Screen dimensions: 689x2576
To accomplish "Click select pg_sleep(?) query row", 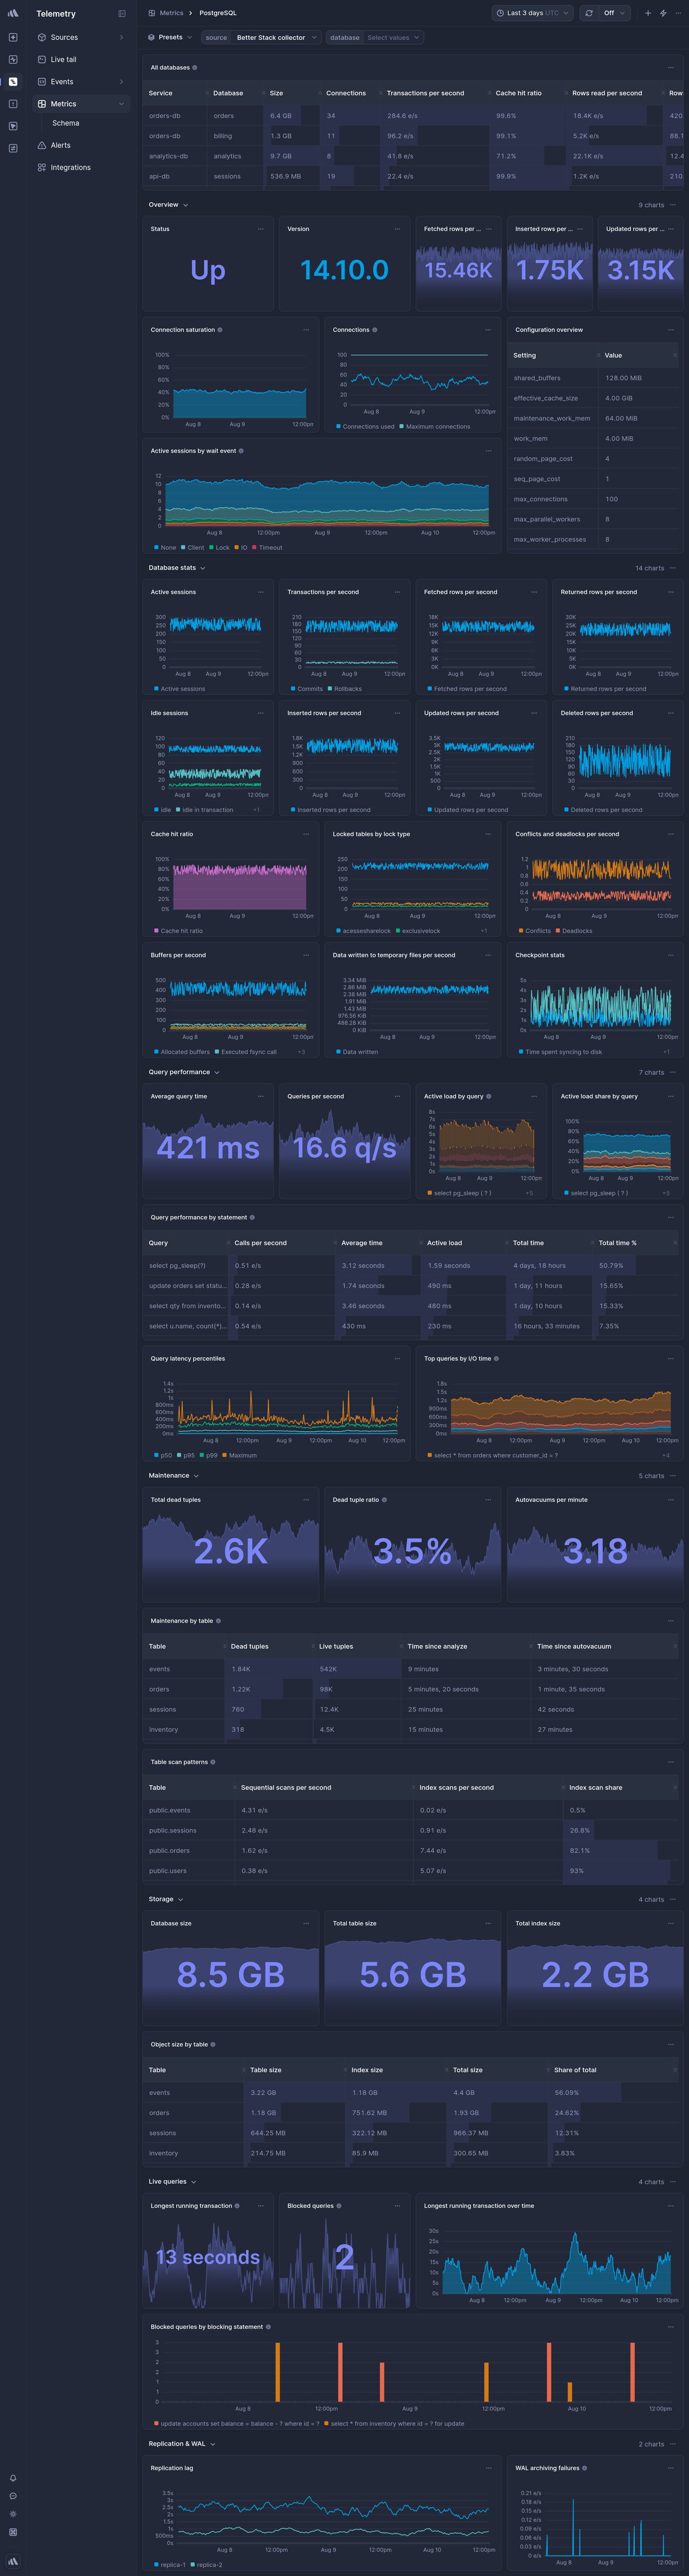I will (412, 1265).
